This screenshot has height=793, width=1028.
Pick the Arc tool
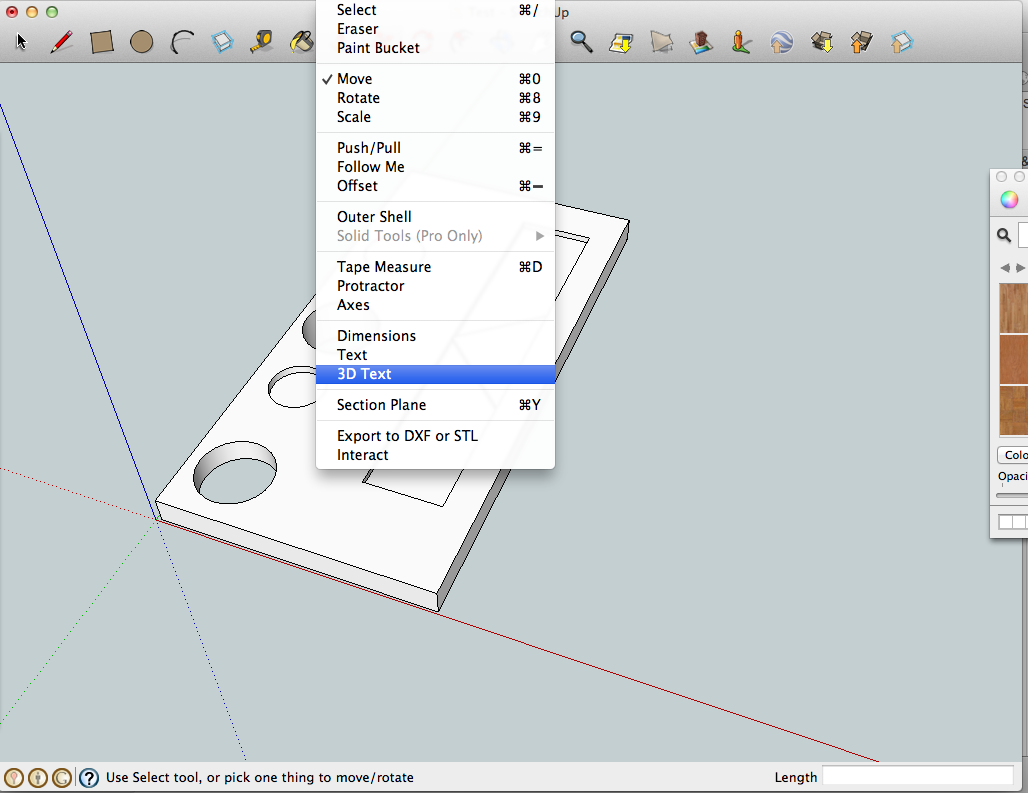pos(182,42)
